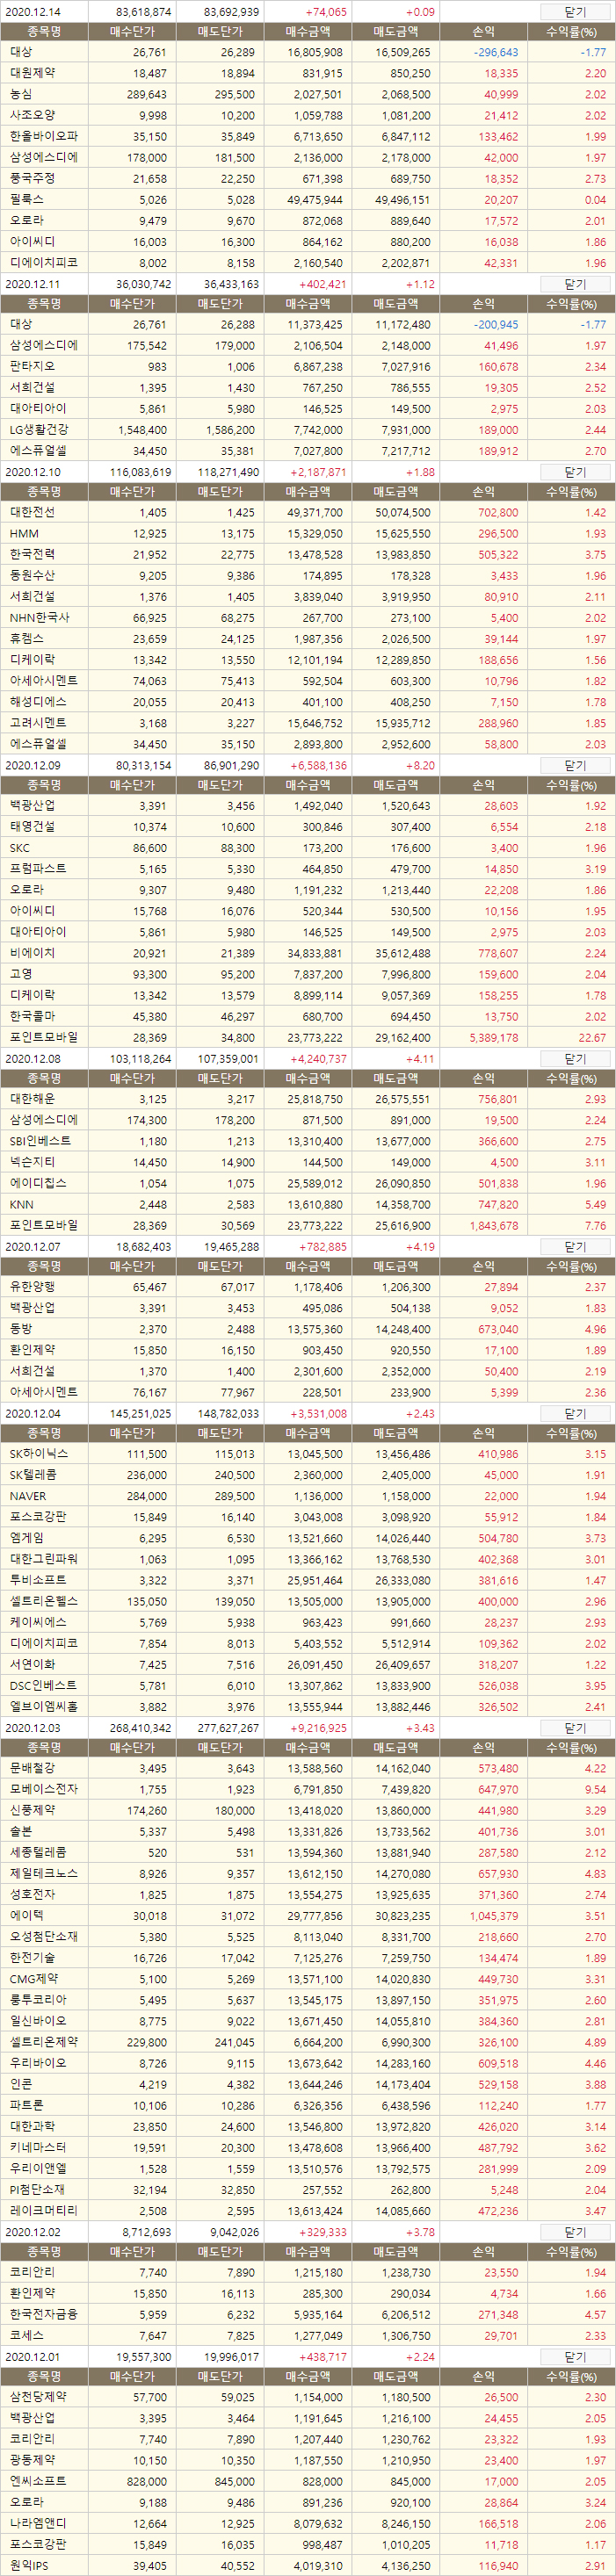The image size is (616, 2576).
Task: Select the 대원제약 stock row name
Action: 33,73
